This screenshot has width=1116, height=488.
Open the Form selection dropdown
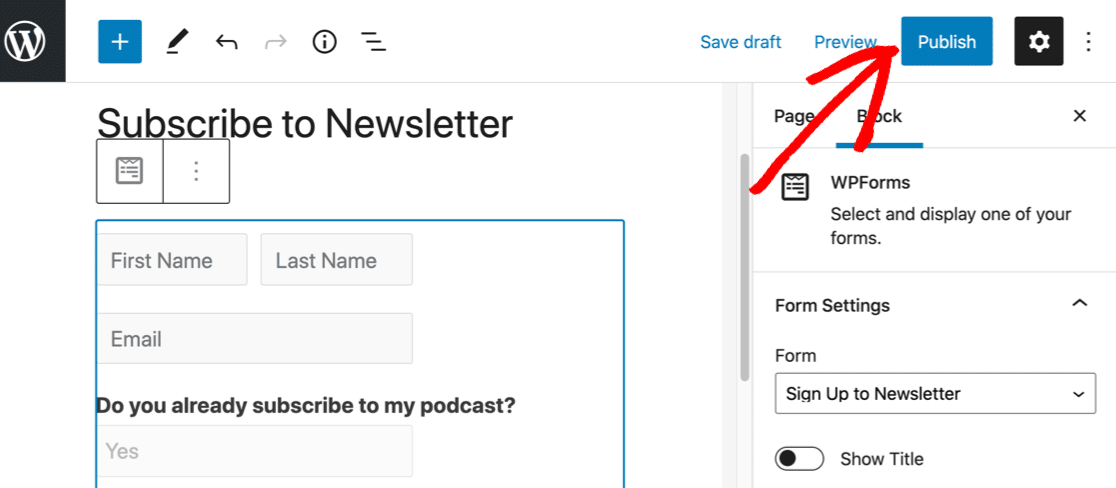click(934, 394)
